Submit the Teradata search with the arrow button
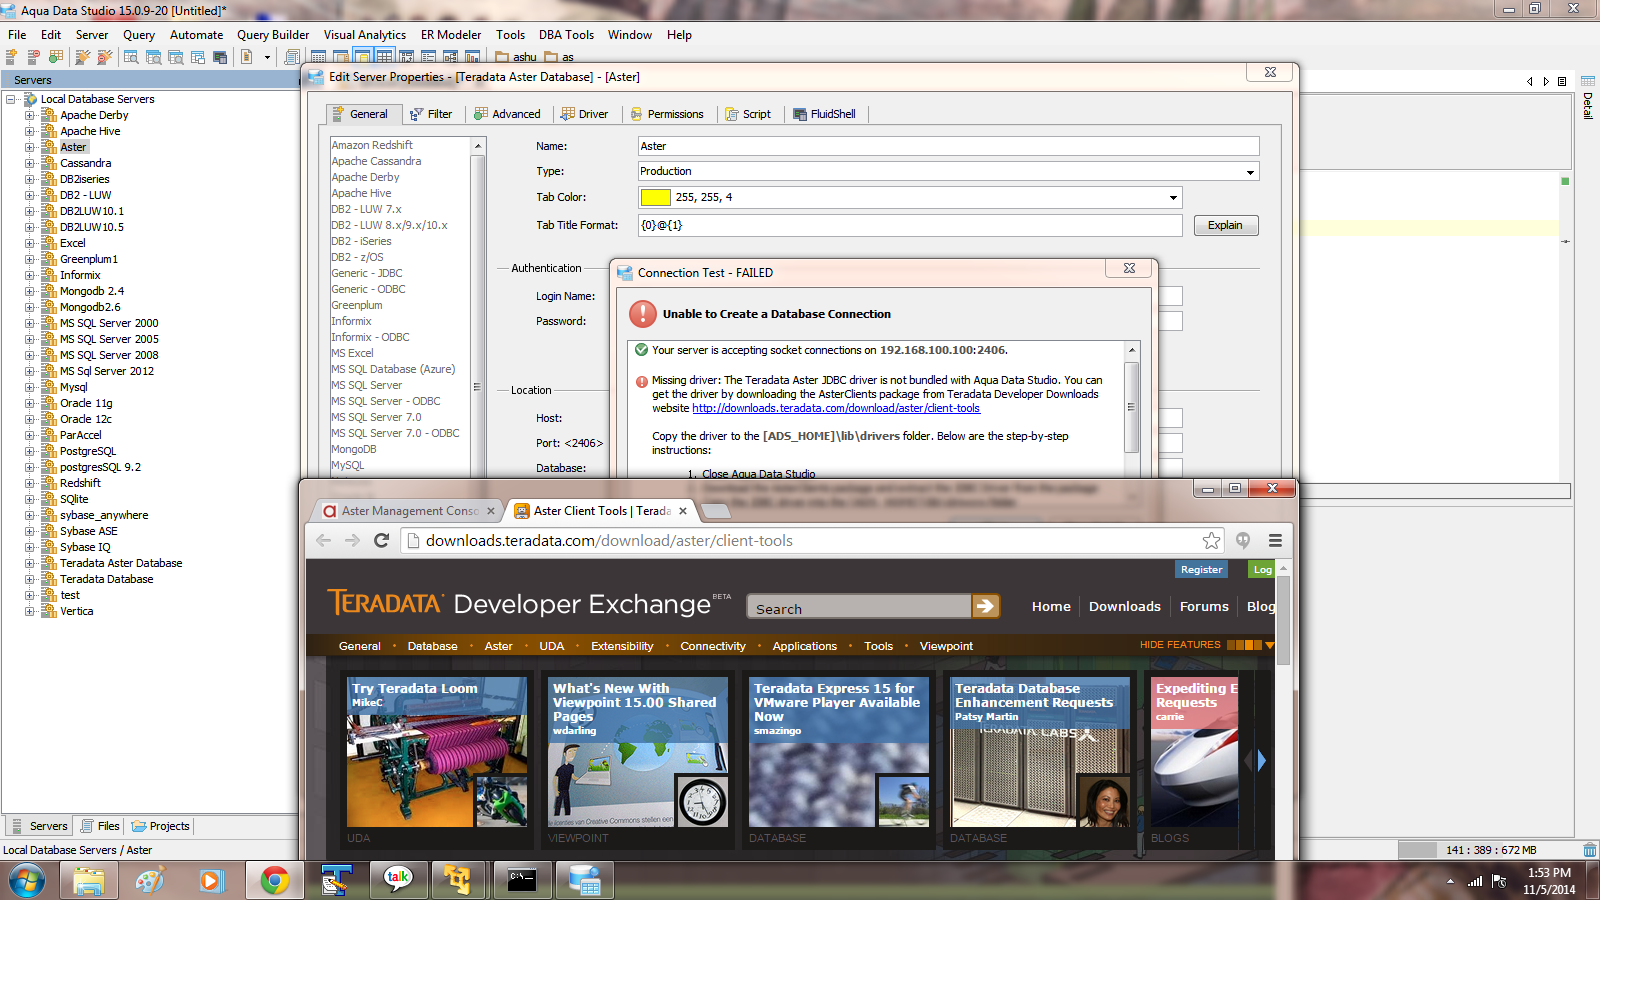This screenshot has height=1006, width=1638. click(x=985, y=606)
